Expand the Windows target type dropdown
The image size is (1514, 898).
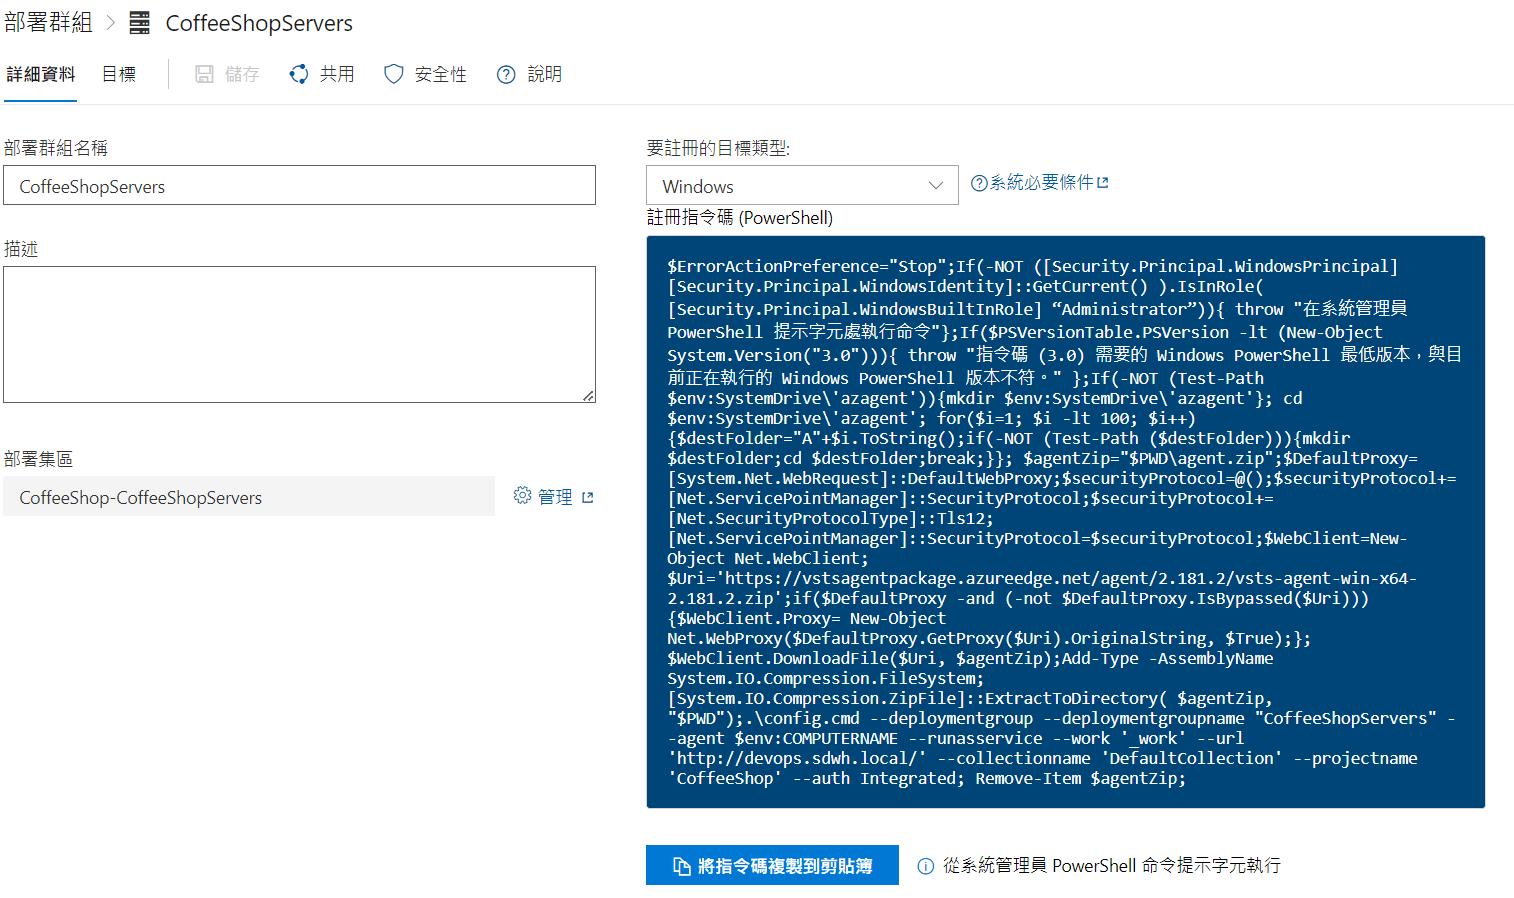(802, 186)
